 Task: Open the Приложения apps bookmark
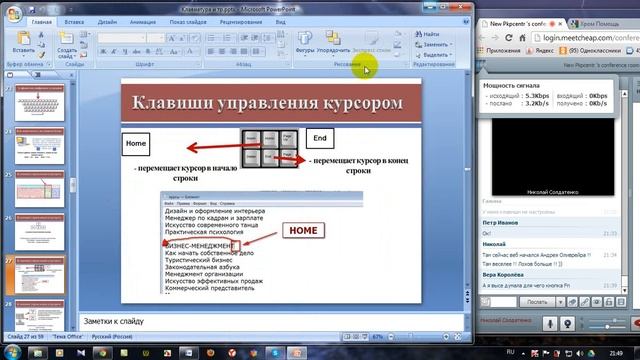499,51
